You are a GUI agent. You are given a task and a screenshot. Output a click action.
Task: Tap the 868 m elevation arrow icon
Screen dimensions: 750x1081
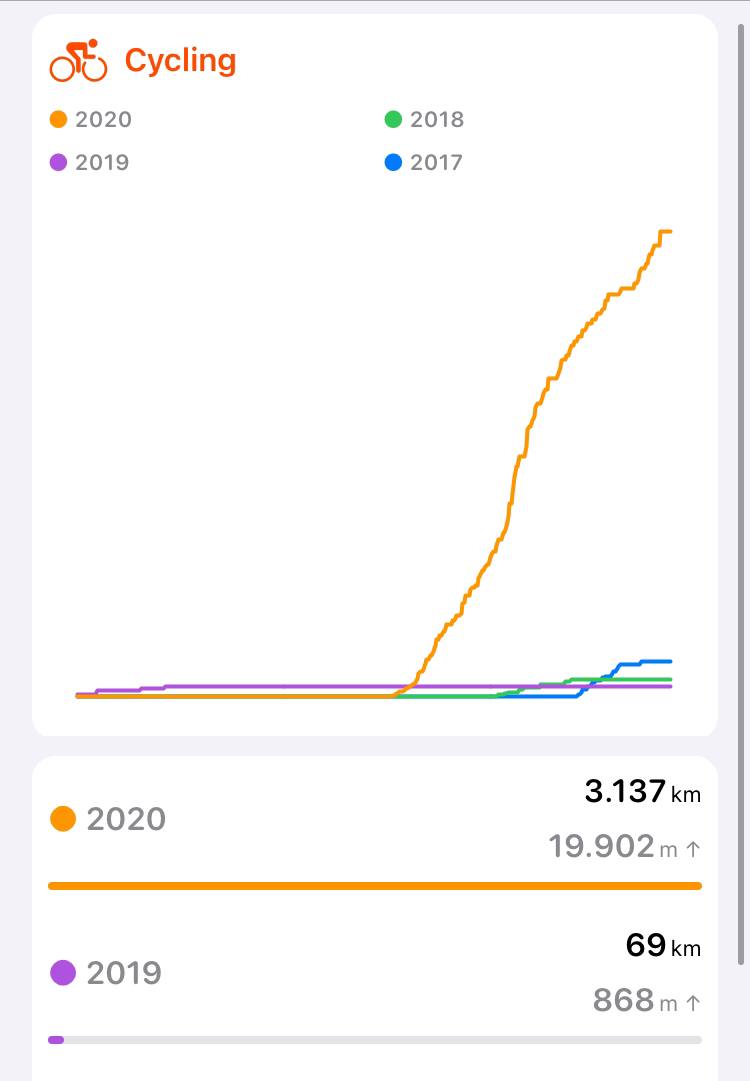693,1003
